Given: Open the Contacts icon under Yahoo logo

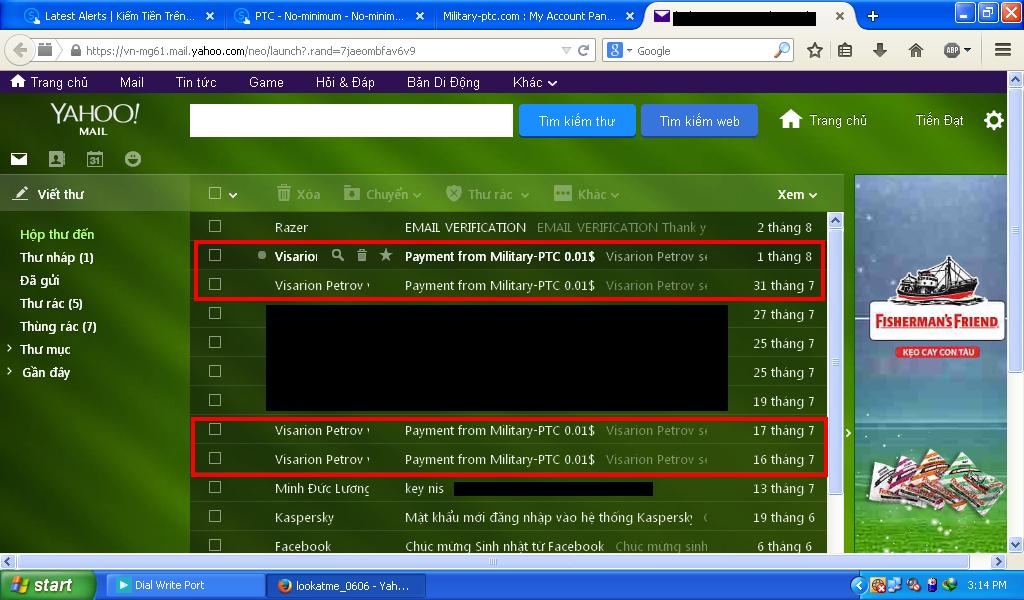Looking at the screenshot, I should (57, 159).
